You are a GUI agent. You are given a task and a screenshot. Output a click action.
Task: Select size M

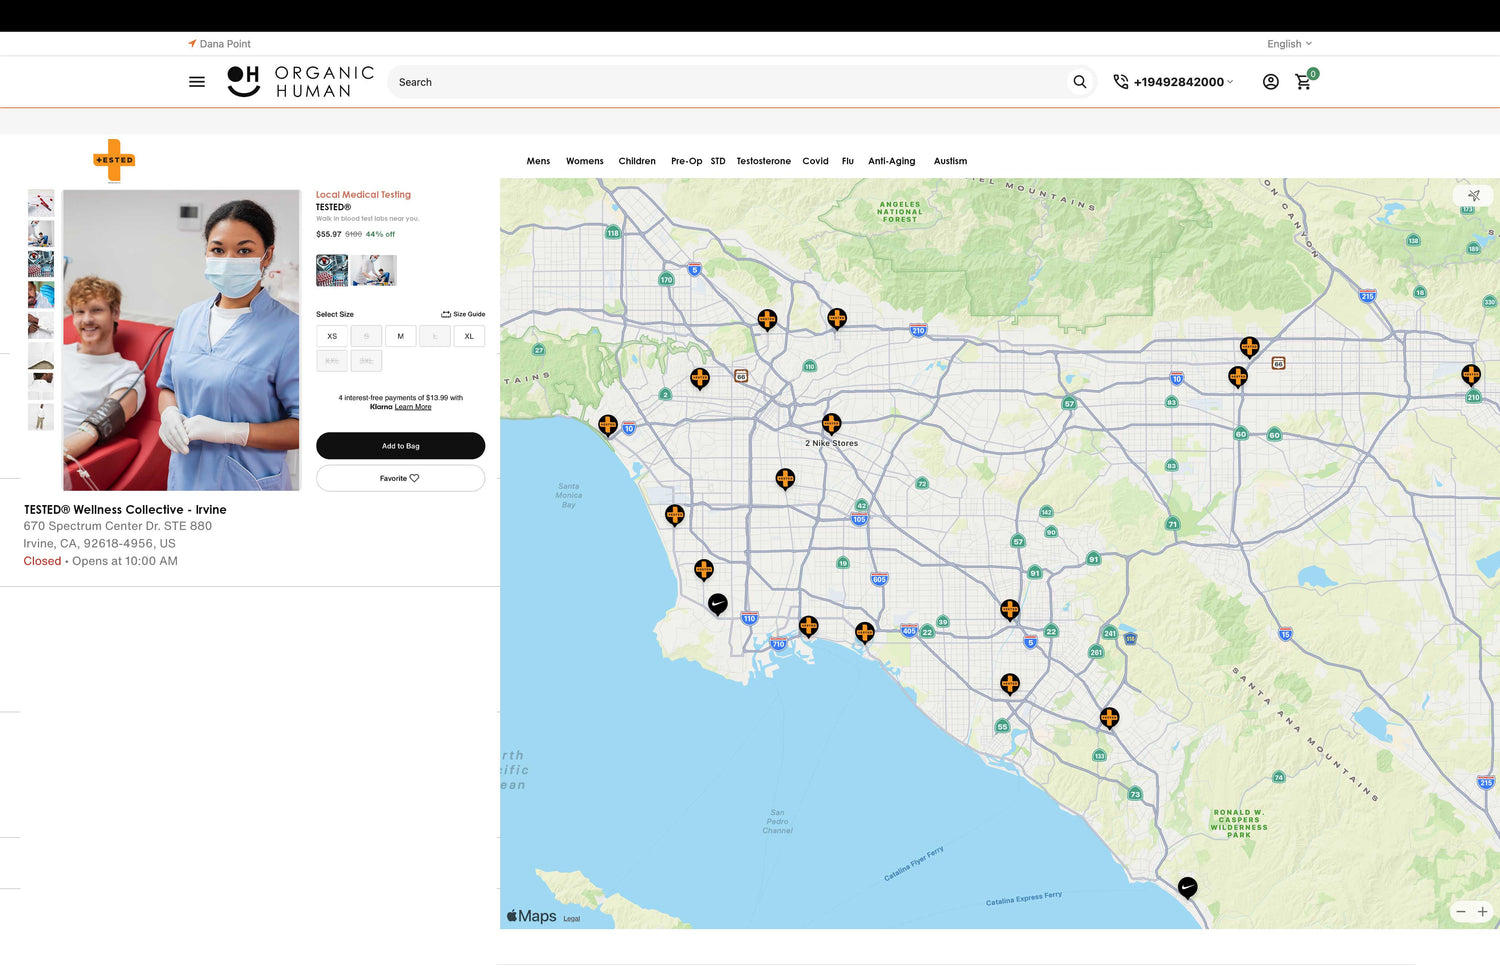400,336
